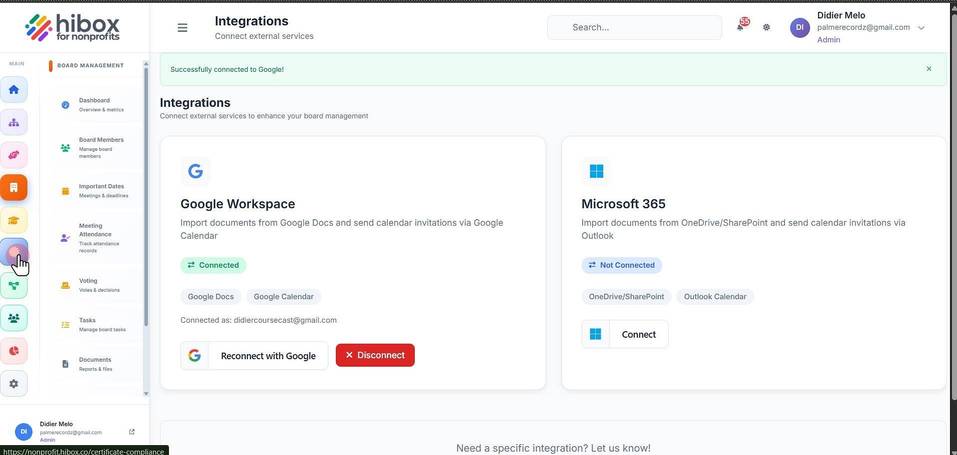Select the Google Calendar tag
The image size is (957, 455).
point(284,297)
